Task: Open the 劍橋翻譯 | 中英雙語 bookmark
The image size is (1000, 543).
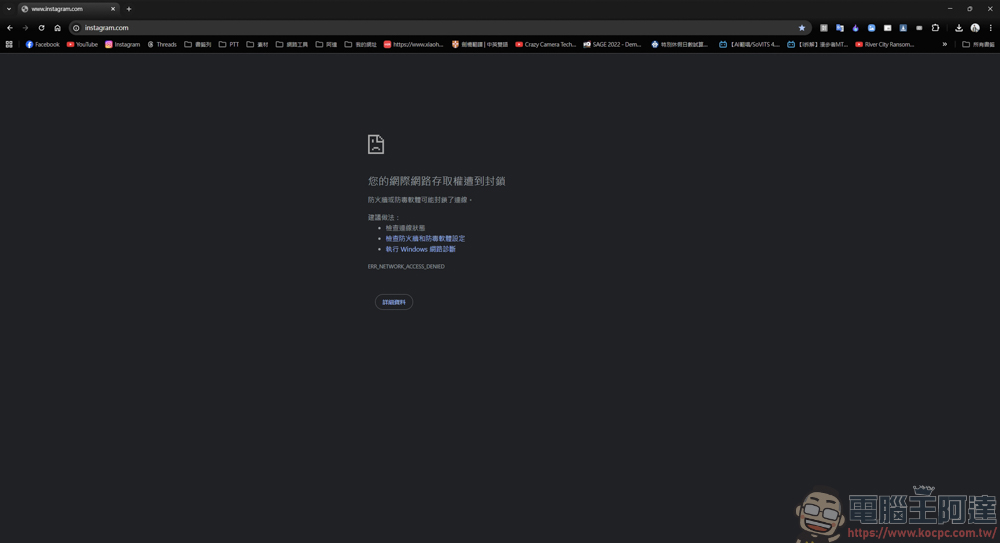Action: [480, 45]
